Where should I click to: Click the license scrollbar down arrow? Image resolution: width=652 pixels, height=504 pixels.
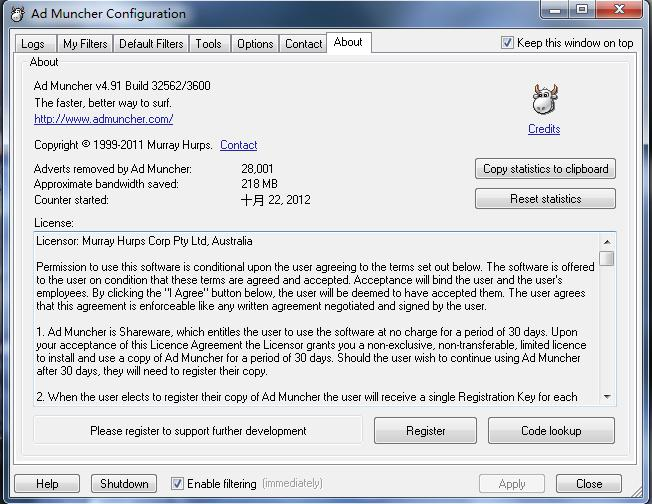607,397
